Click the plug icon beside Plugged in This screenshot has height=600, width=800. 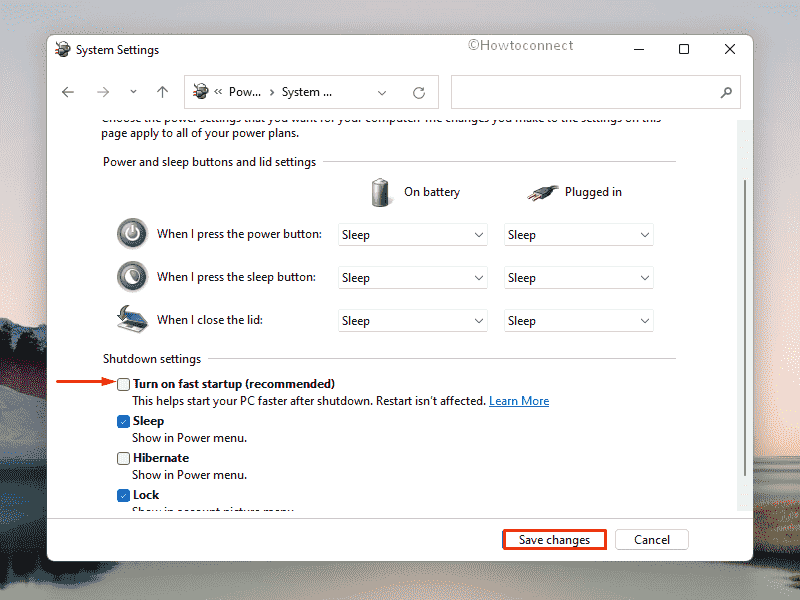[x=542, y=192]
